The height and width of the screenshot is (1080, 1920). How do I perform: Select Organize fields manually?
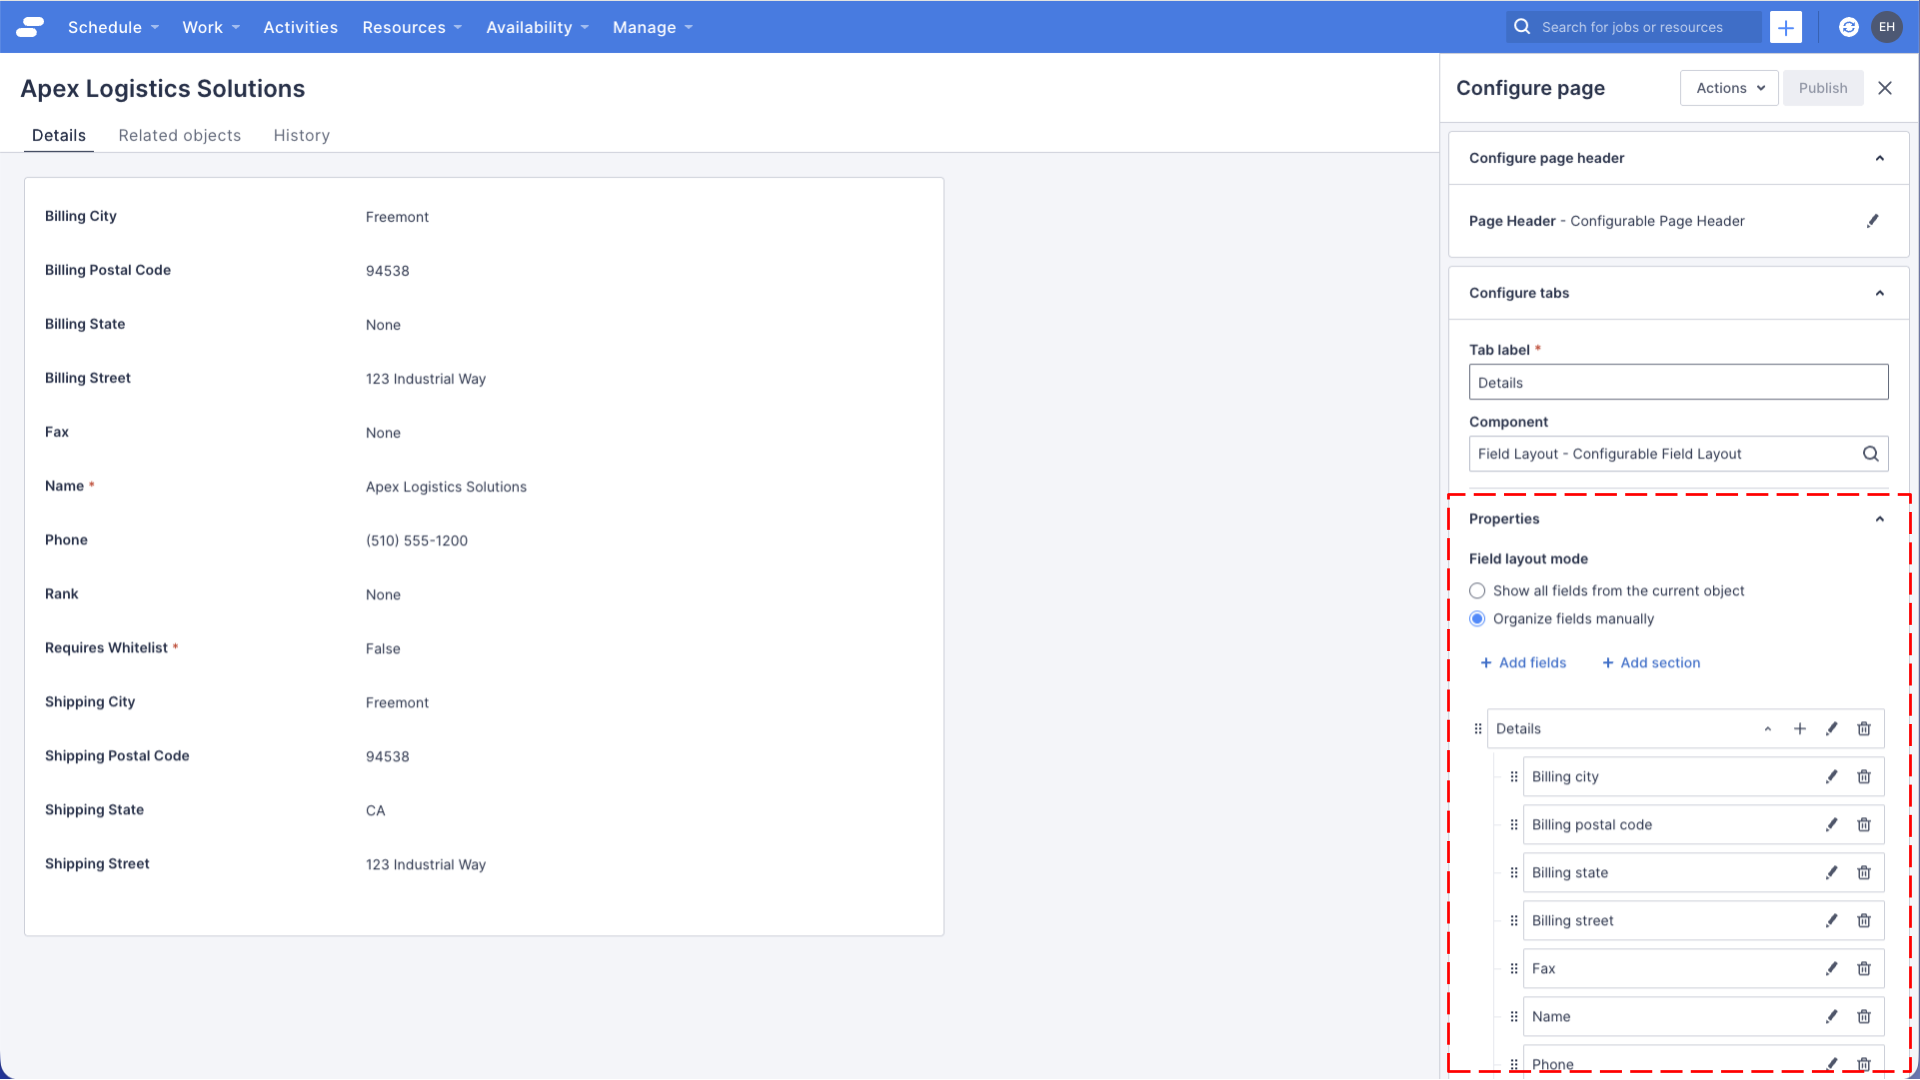point(1477,618)
